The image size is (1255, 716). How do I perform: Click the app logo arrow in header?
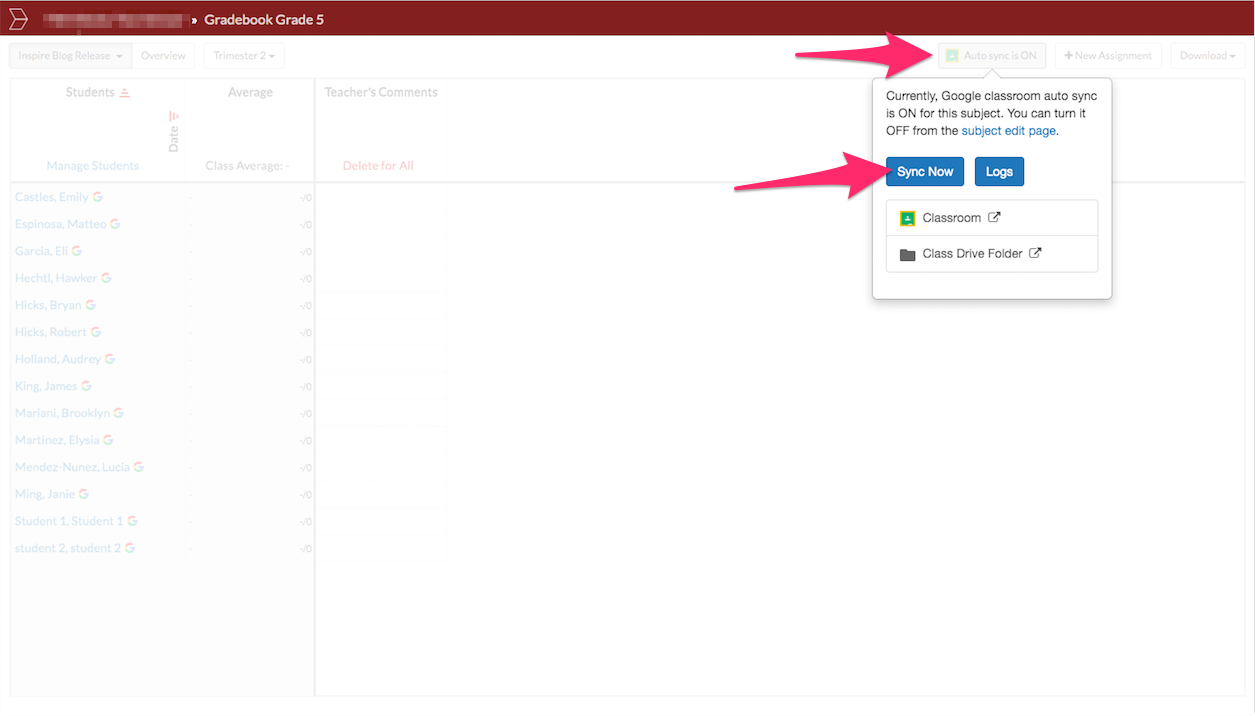click(x=18, y=19)
